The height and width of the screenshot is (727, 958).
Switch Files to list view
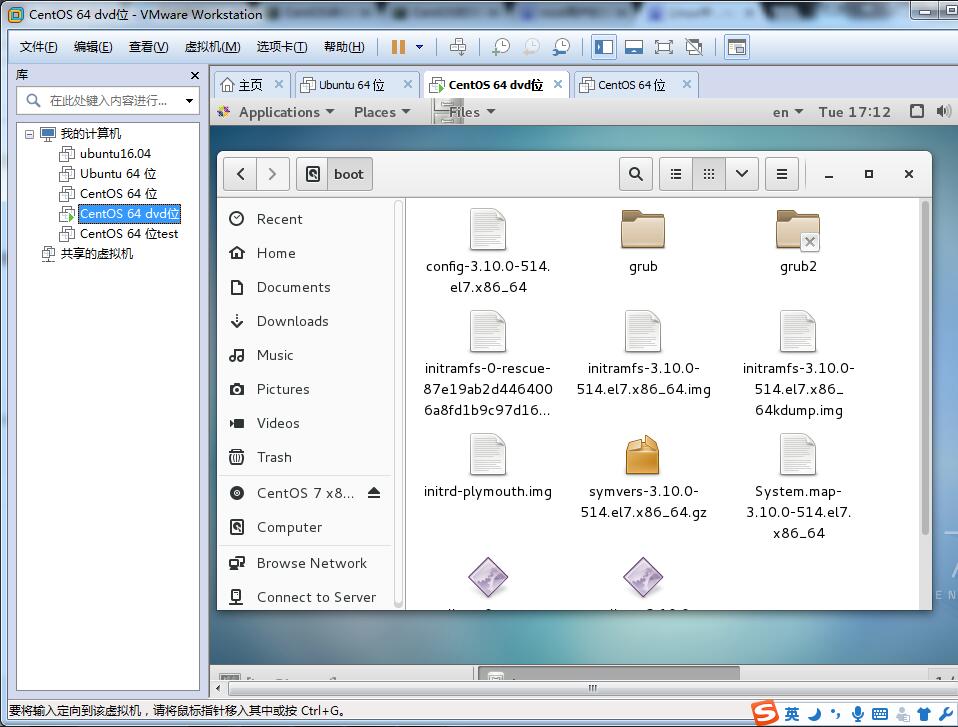pos(676,174)
